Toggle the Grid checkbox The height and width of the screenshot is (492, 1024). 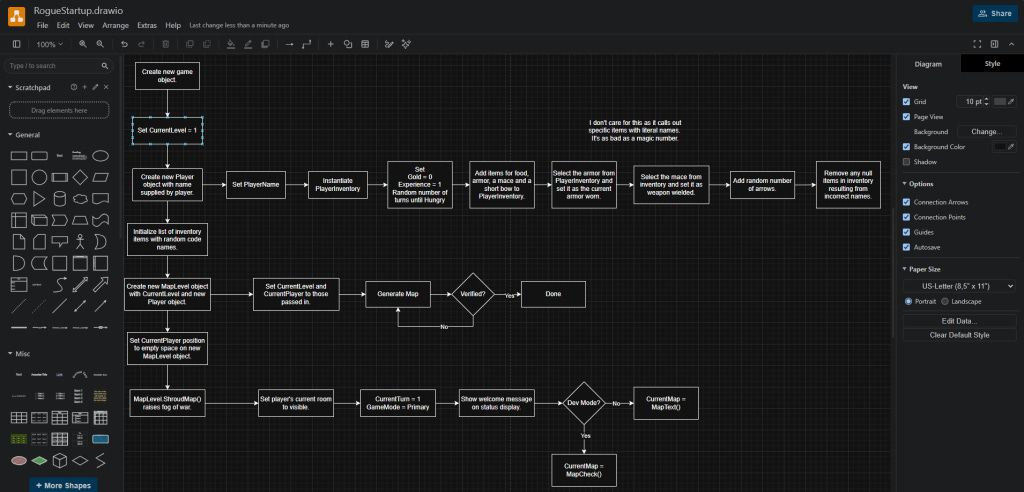point(906,102)
